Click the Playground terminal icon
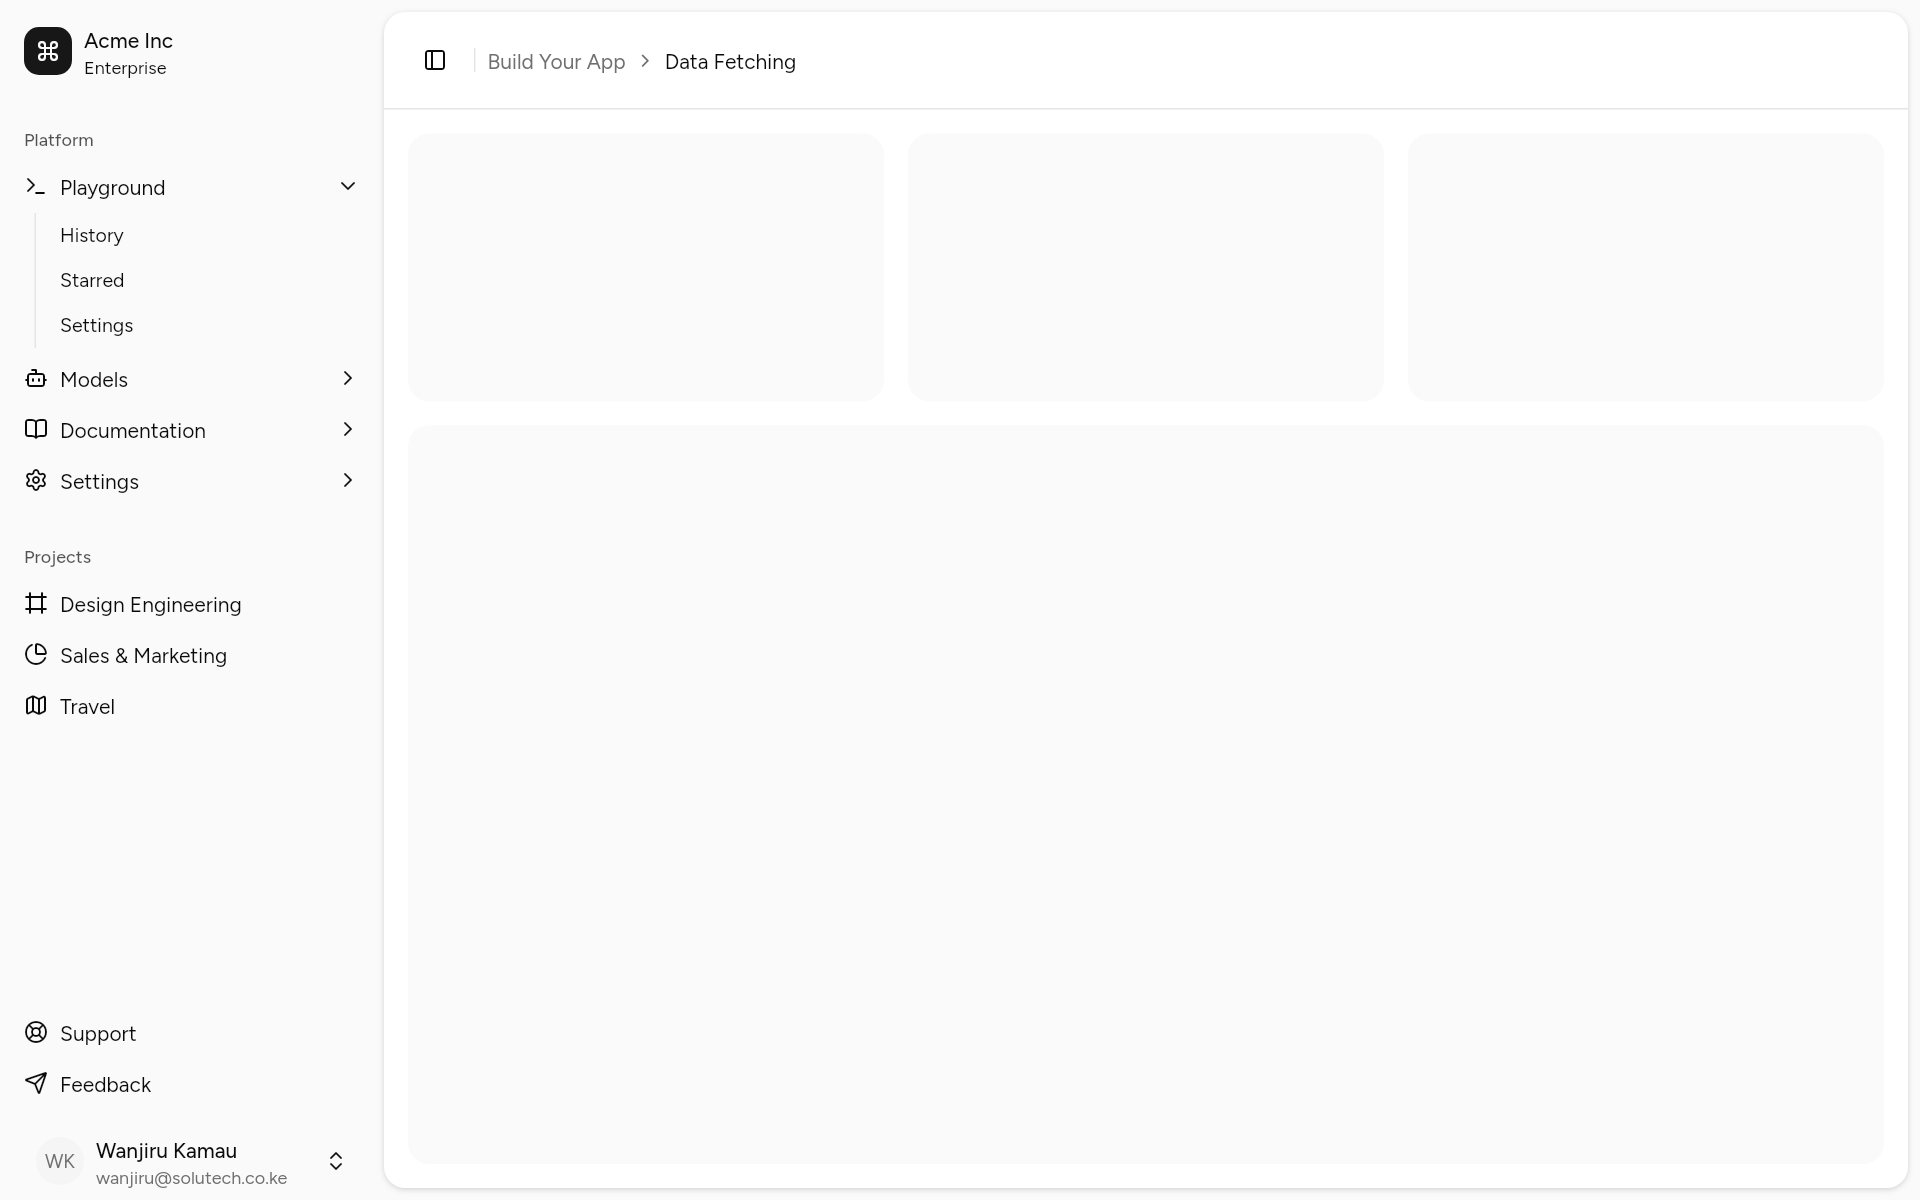 point(36,187)
